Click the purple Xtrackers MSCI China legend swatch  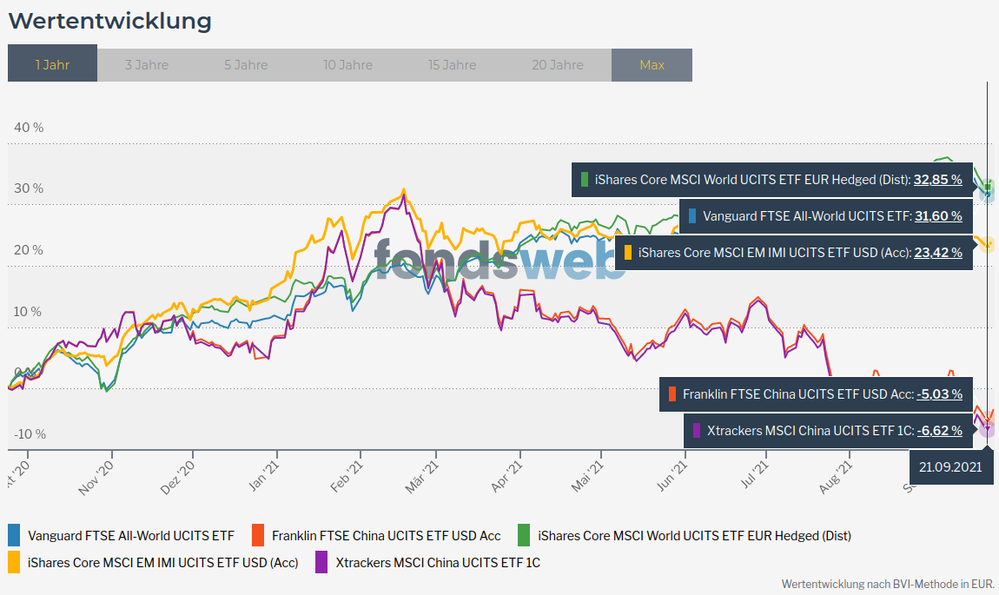(321, 562)
